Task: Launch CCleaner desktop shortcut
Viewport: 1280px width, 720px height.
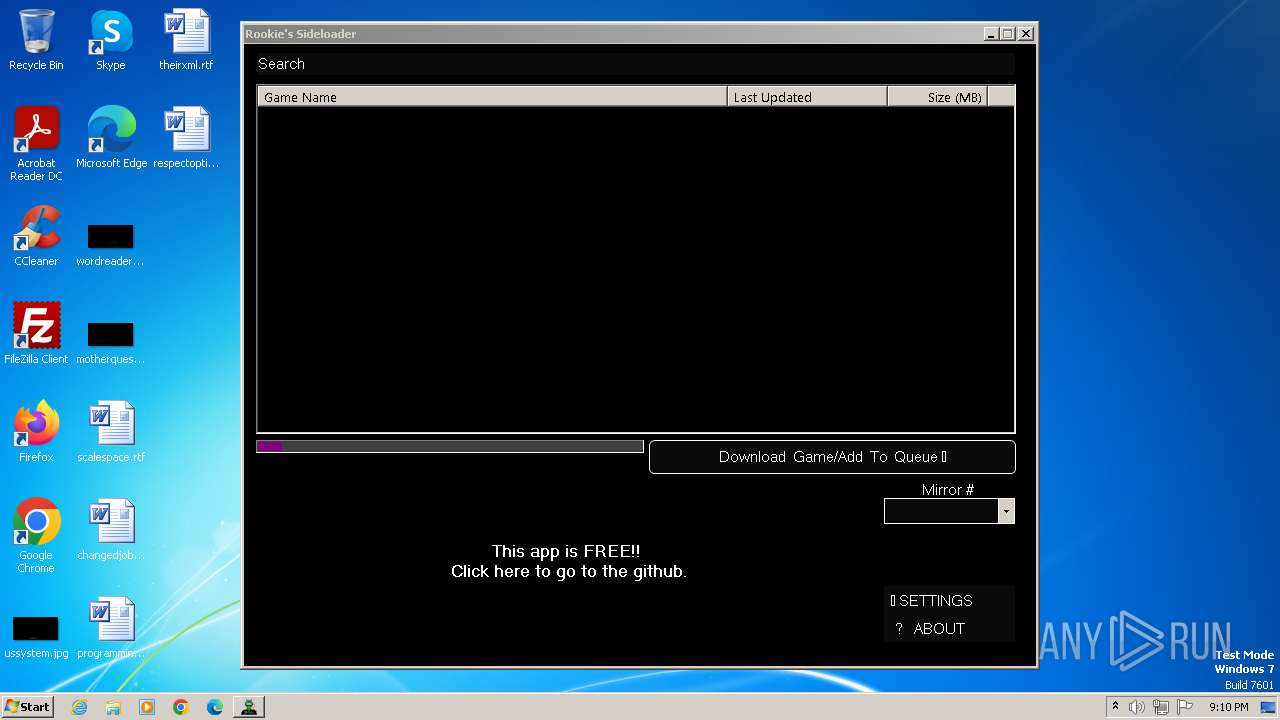Action: coord(36,236)
